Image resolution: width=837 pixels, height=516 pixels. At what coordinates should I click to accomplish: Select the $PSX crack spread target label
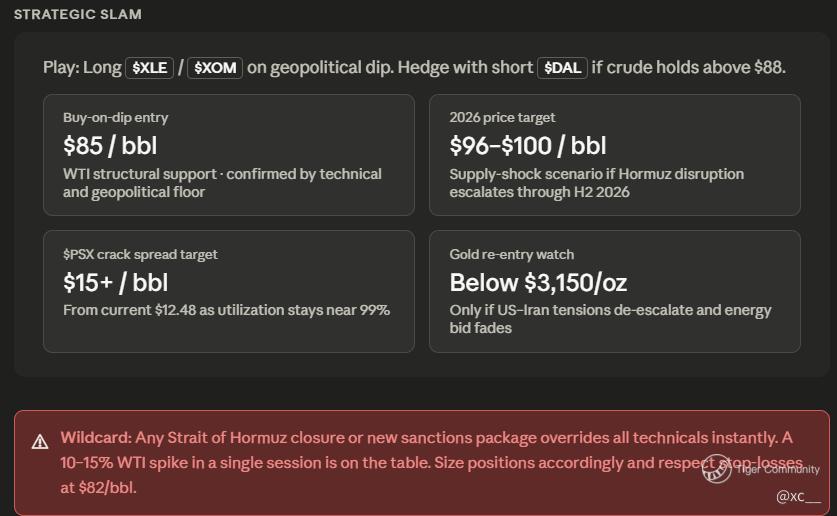140,254
